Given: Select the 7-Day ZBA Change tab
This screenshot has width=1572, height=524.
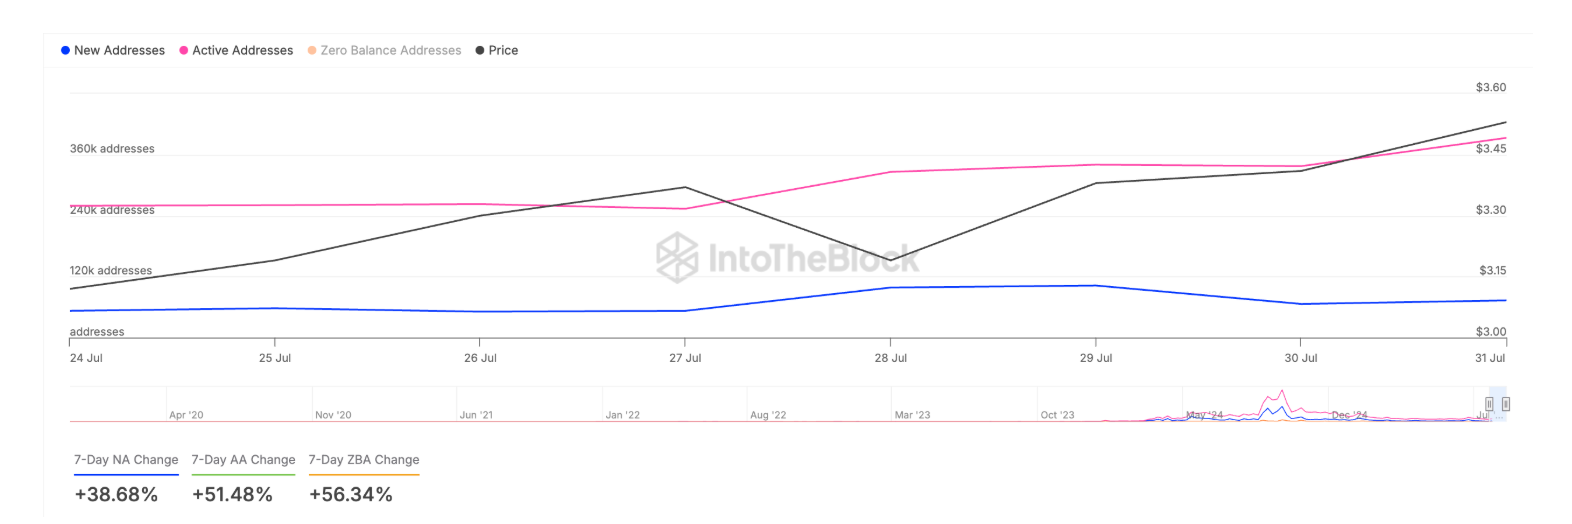Looking at the screenshot, I should pyautogui.click(x=364, y=460).
